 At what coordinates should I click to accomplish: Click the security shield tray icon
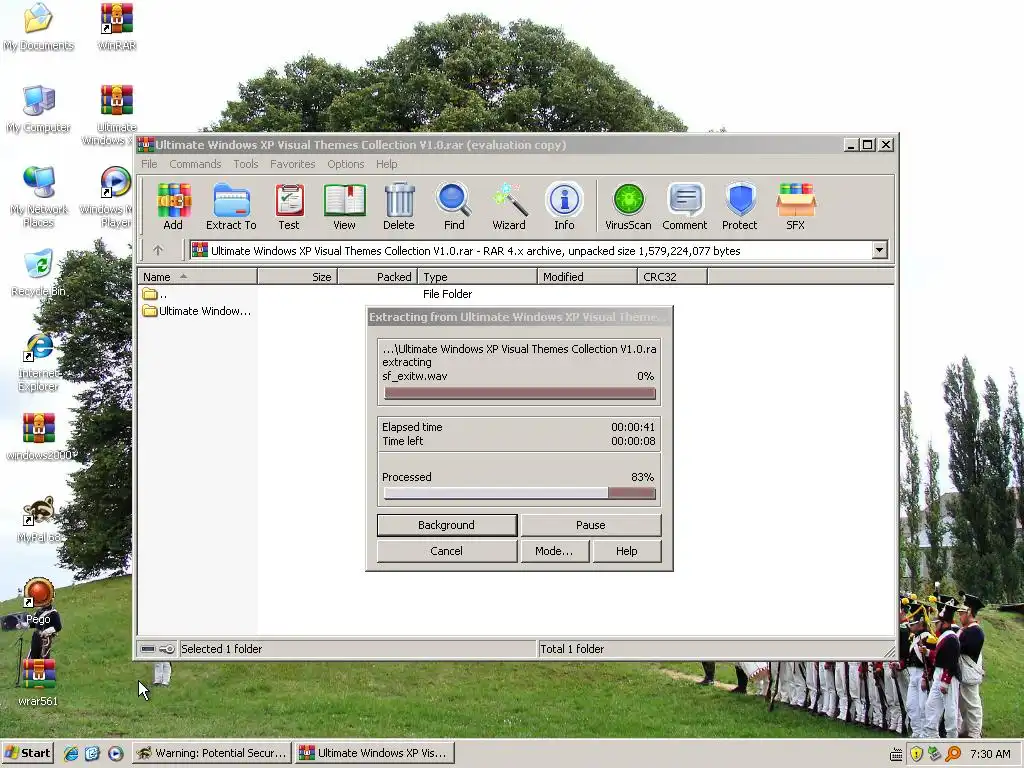pyautogui.click(x=916, y=754)
